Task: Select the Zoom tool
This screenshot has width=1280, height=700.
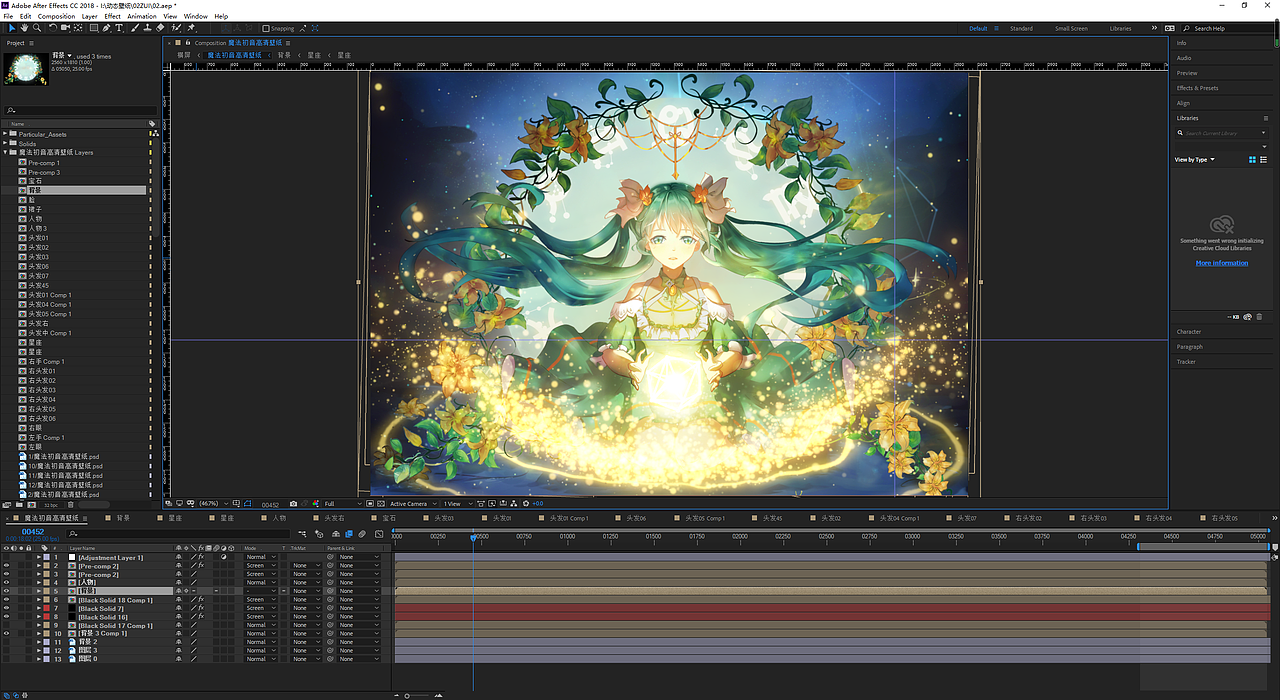Action: 36,28
